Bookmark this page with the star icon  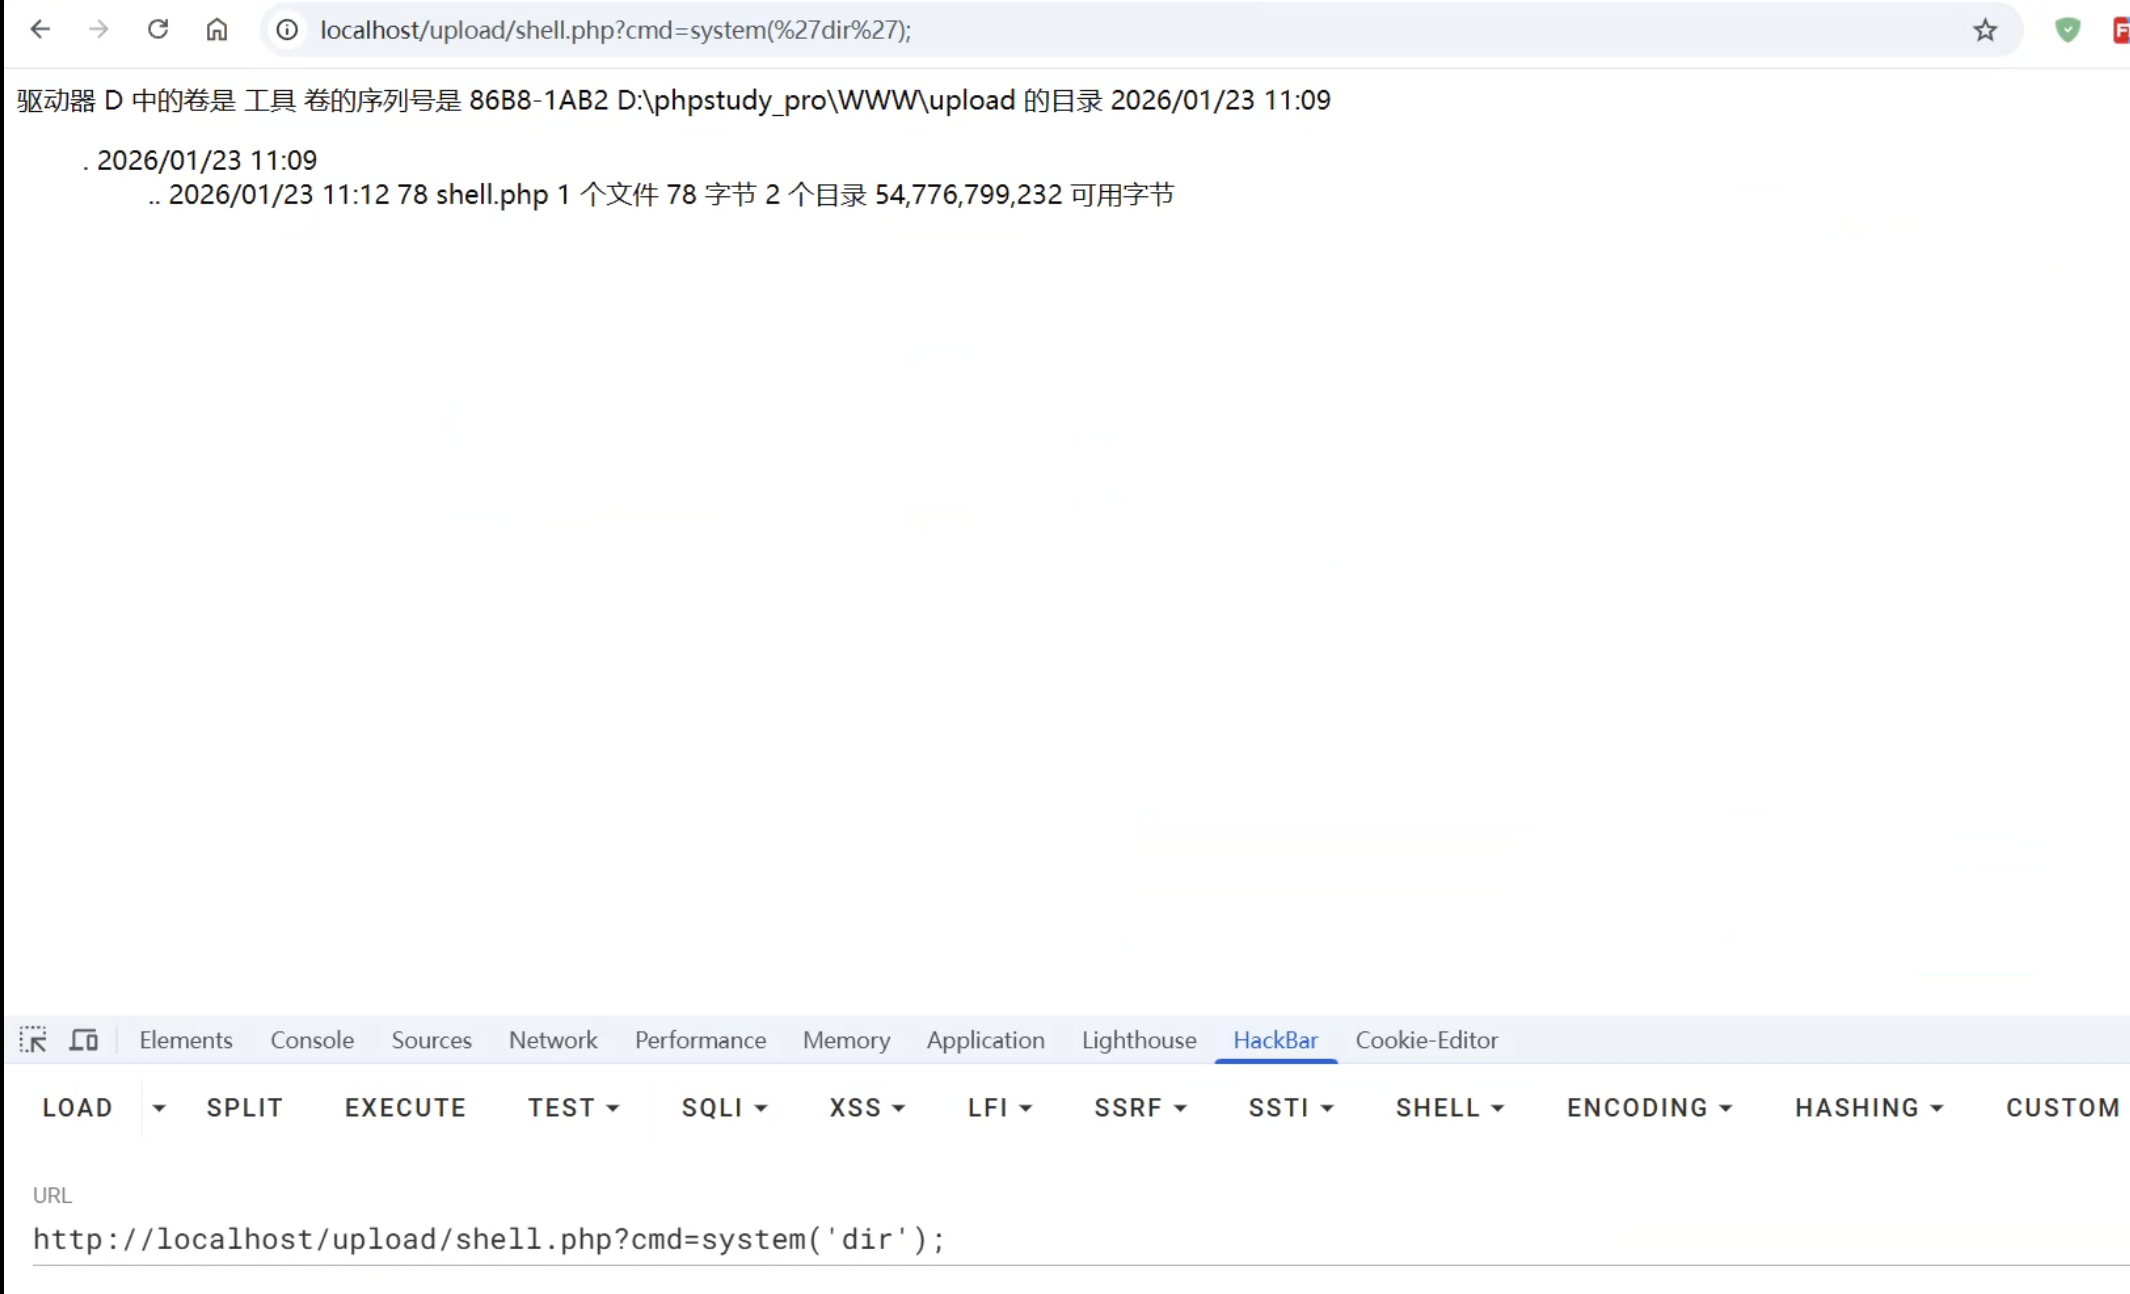click(x=1986, y=29)
